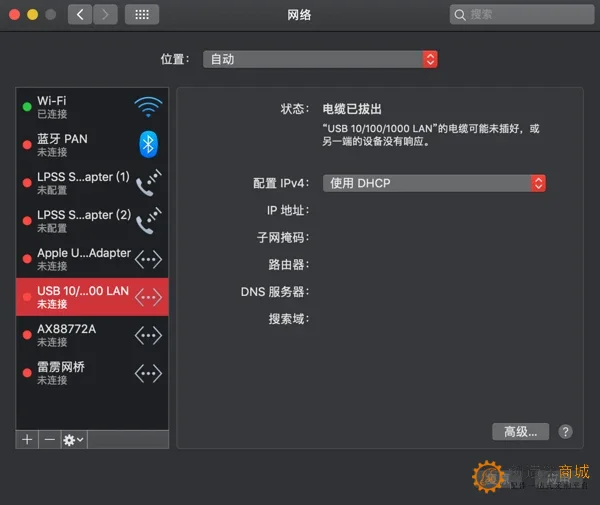
Task: Select the USB 10/...00 LAN service
Action: pyautogui.click(x=92, y=297)
